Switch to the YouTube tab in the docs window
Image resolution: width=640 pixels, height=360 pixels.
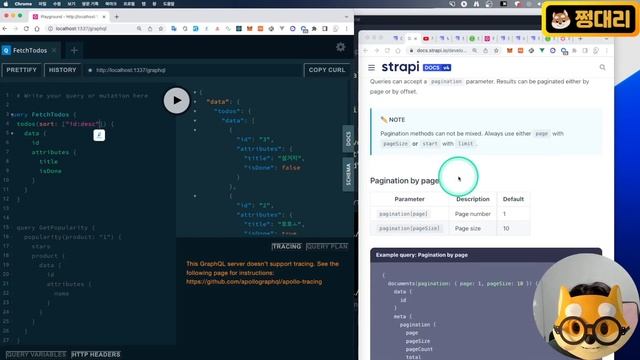[x=427, y=38]
